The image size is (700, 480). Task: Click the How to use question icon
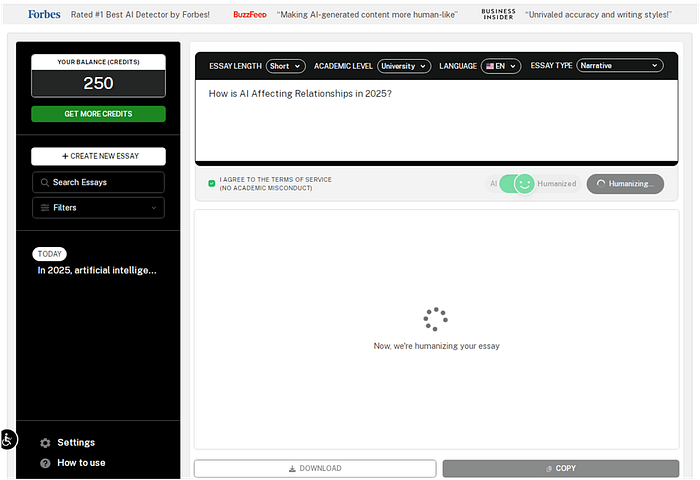[45, 463]
